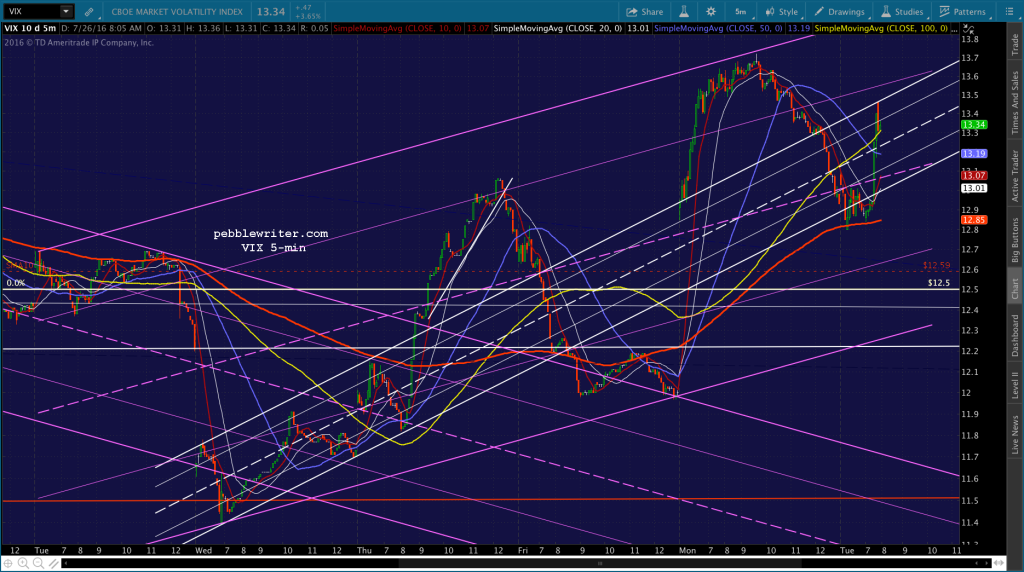
Task: Click the collapse arrows icon above price axis
Action: tap(968, 29)
